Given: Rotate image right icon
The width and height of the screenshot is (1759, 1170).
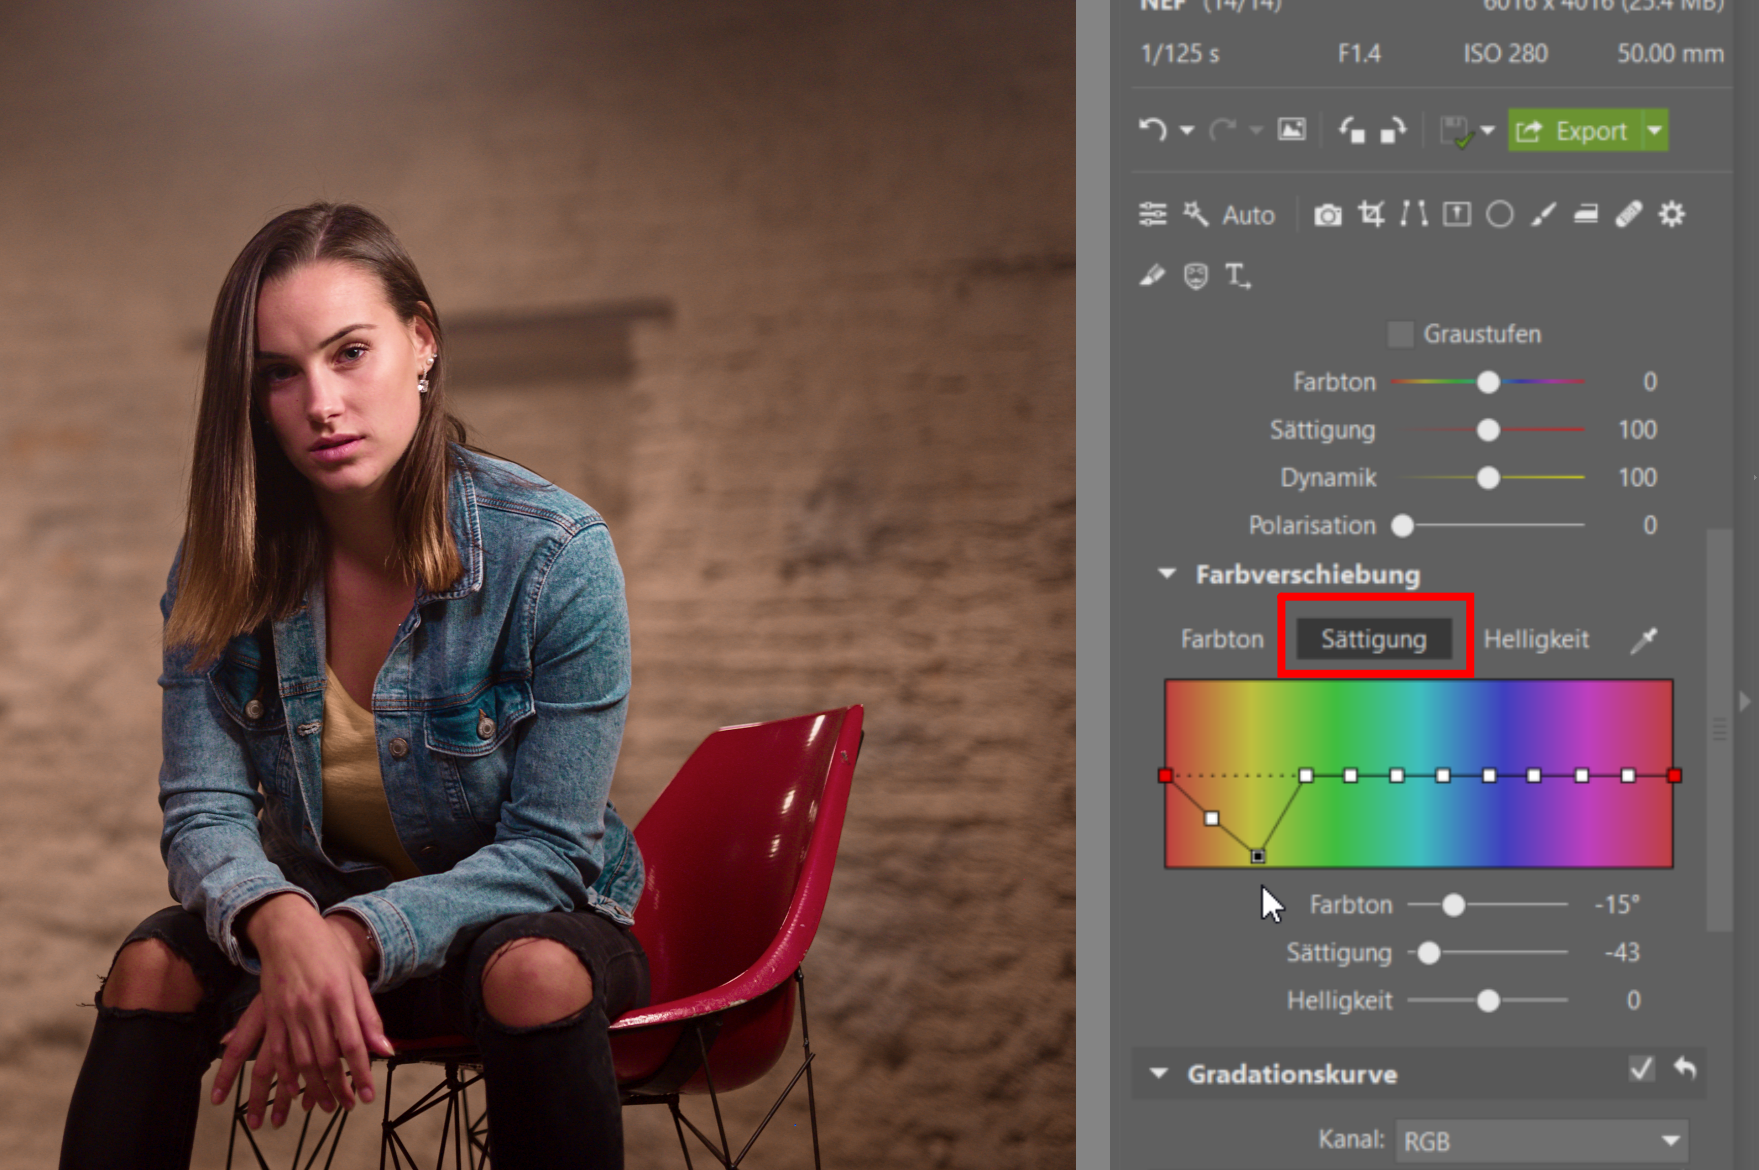Looking at the screenshot, I should (1393, 130).
